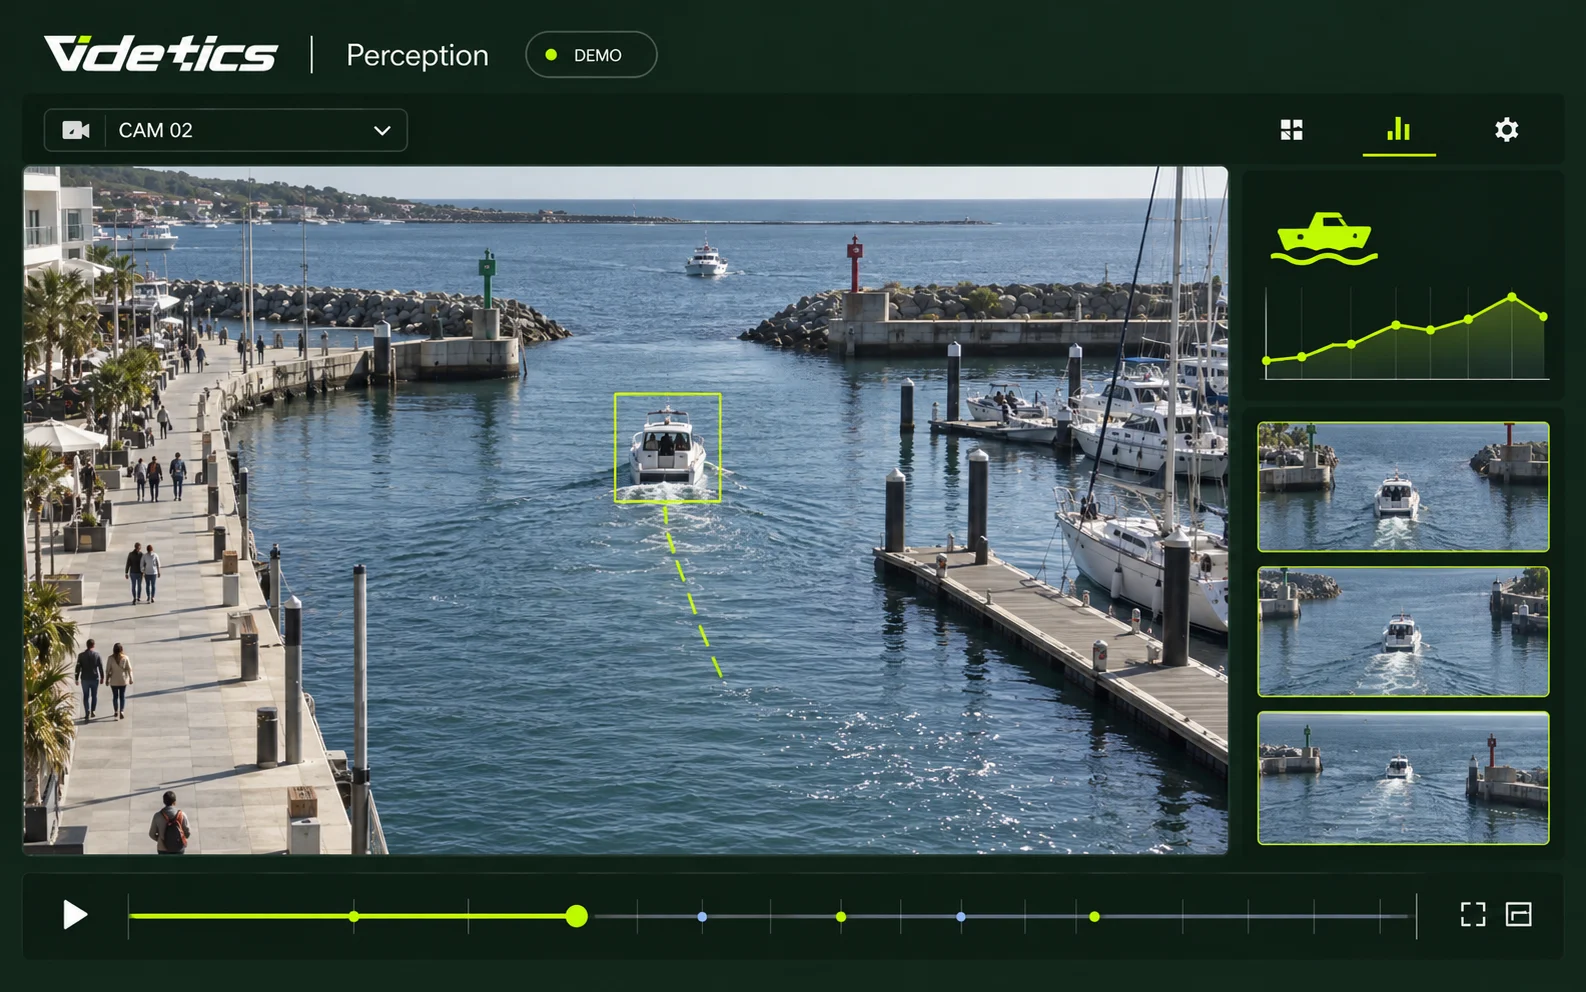Image resolution: width=1586 pixels, height=992 pixels.
Task: Jump to the green marker on played timeline portion
Action: point(354,917)
